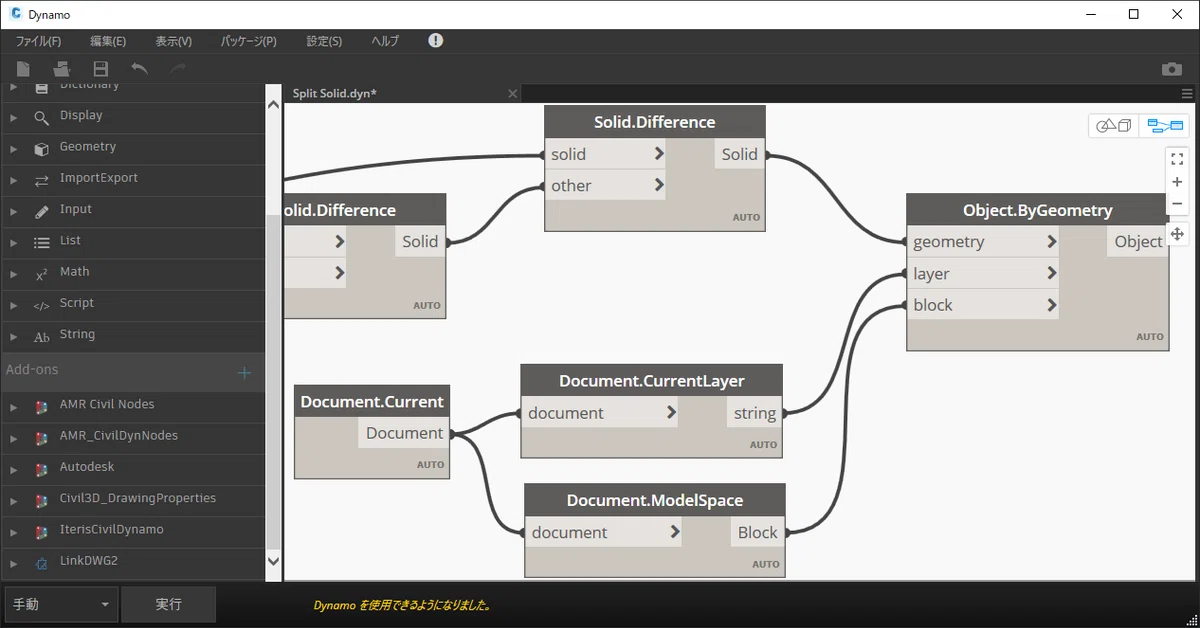
Task: Open the パッケージ(P) menu
Action: pos(249,41)
